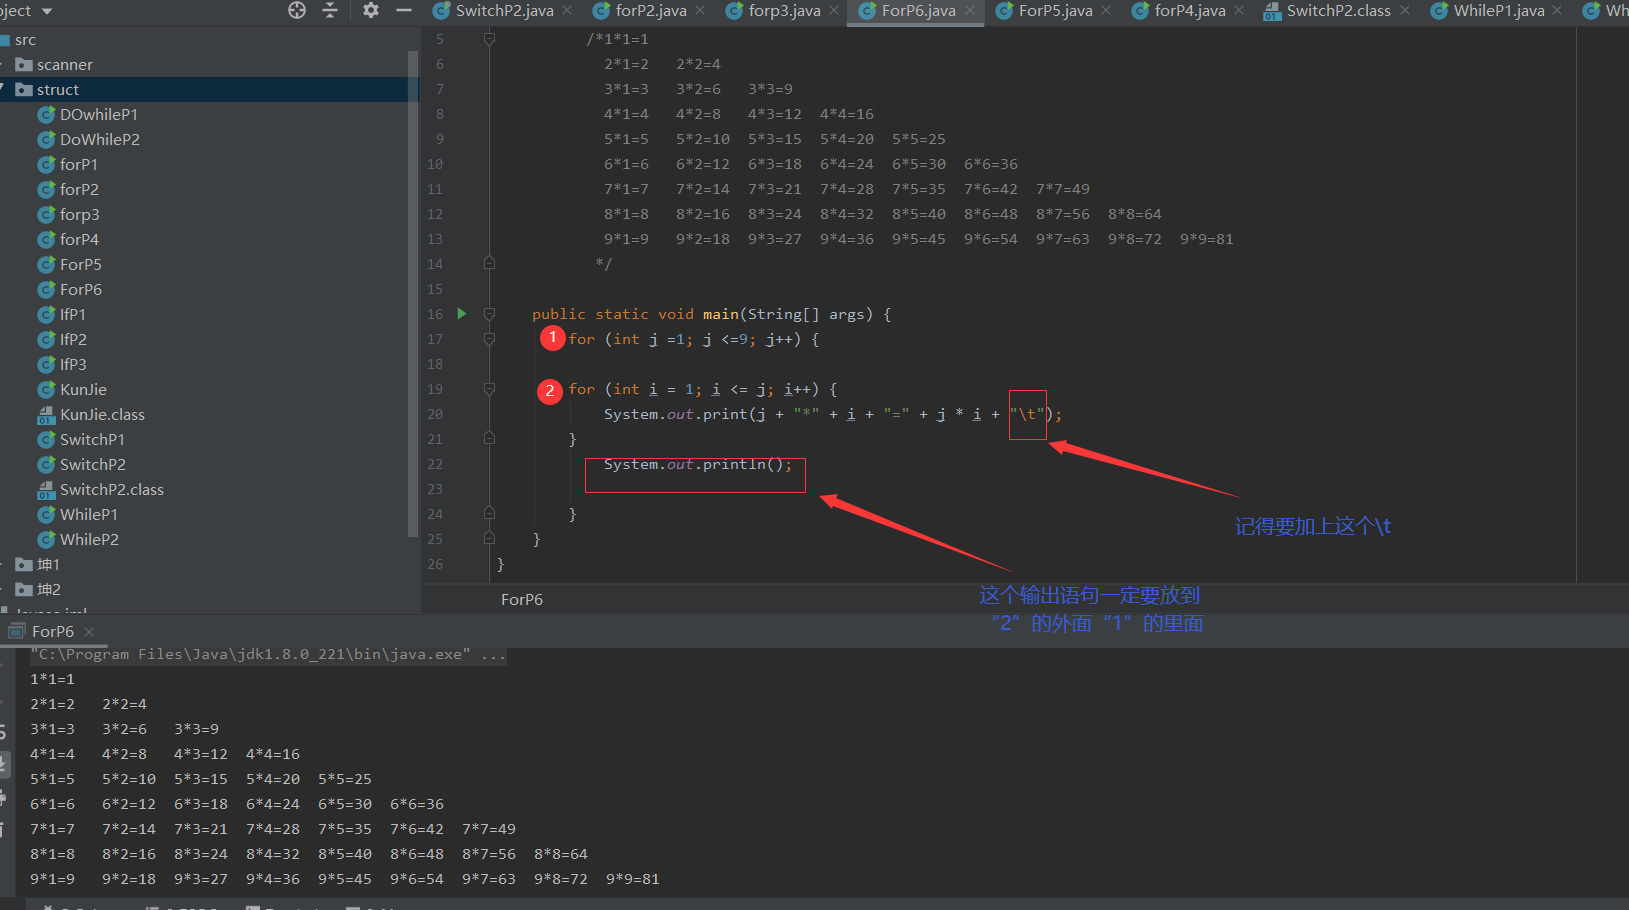Close the ForP6 run tab
Screen dimensions: 1629x910
[x=89, y=631]
